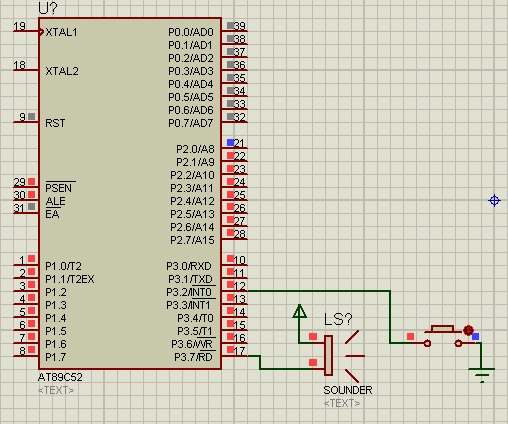Click the P3.0/RXD pin label
Image resolution: width=508 pixels, height=424 pixels.
click(189, 266)
